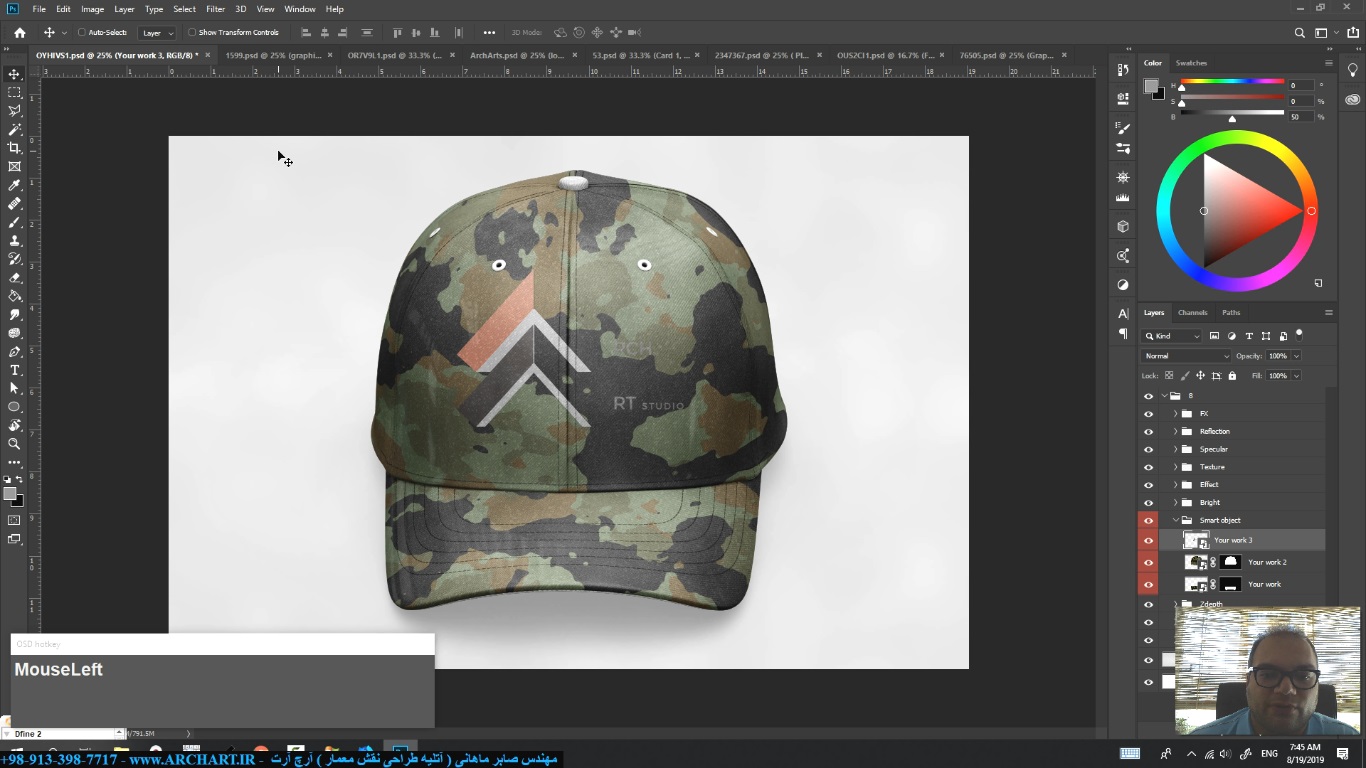This screenshot has height=768, width=1366.
Task: Toggle Auto-Select checkbox
Action: [82, 32]
